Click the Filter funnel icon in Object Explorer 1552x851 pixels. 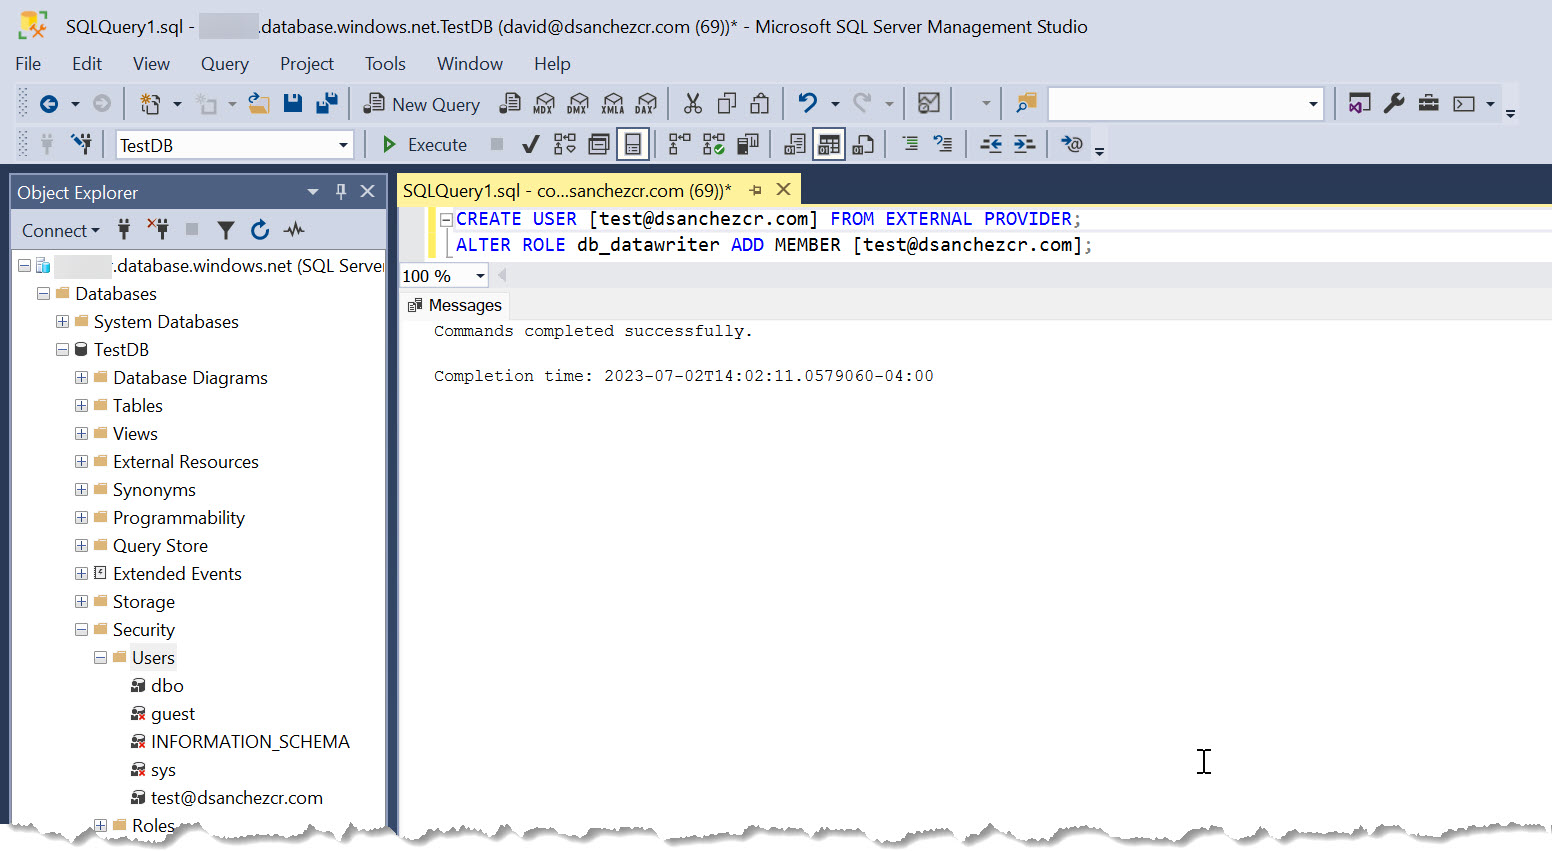click(226, 230)
